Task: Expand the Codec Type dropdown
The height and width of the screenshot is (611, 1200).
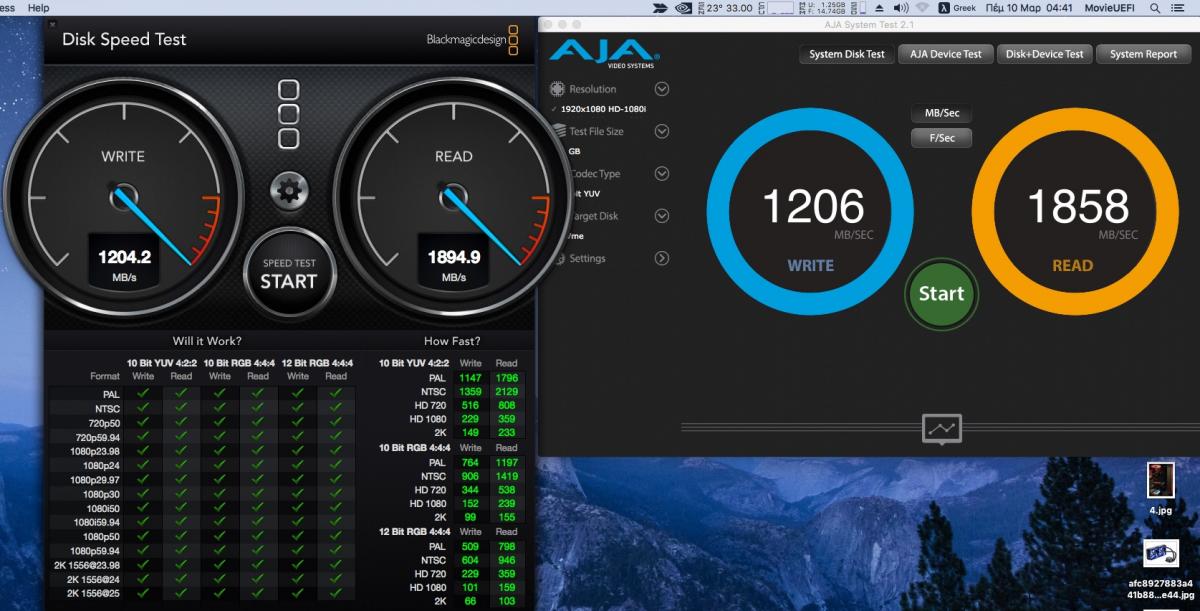Action: click(x=662, y=173)
